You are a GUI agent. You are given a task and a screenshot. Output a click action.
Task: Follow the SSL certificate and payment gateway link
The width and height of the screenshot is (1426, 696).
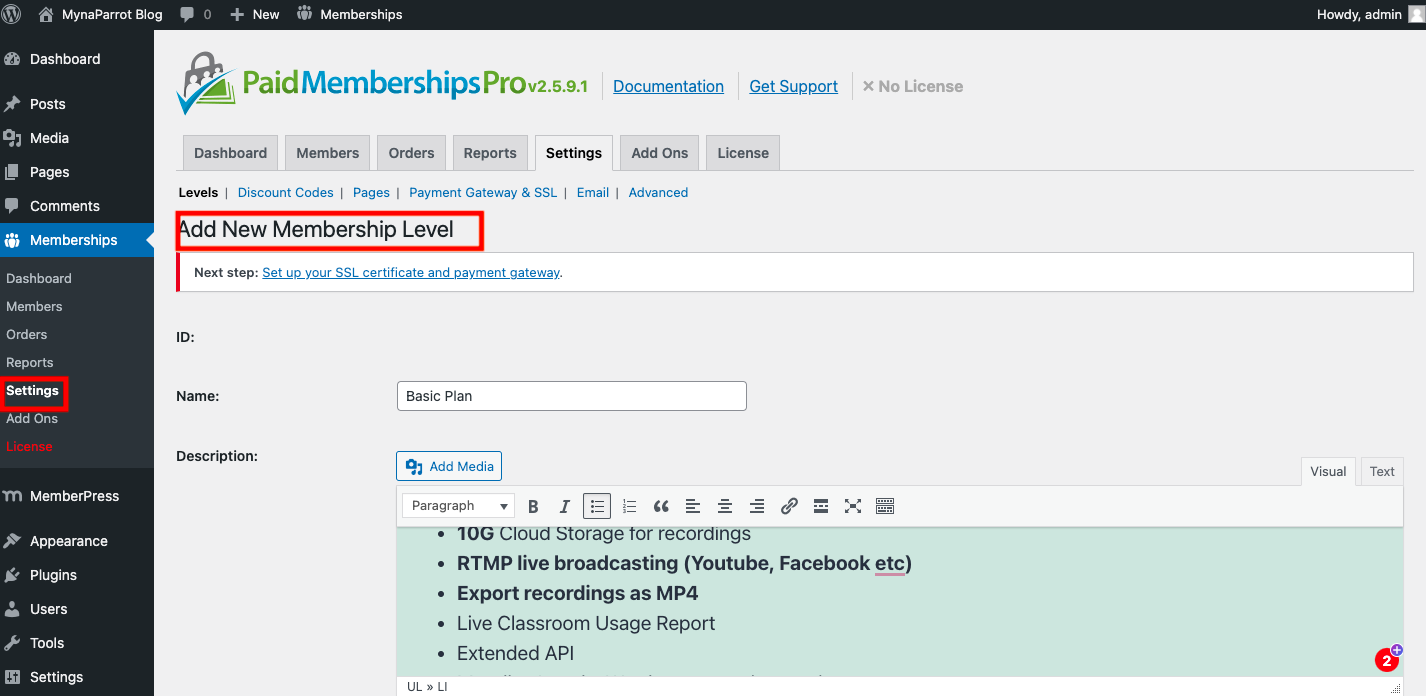click(x=410, y=272)
